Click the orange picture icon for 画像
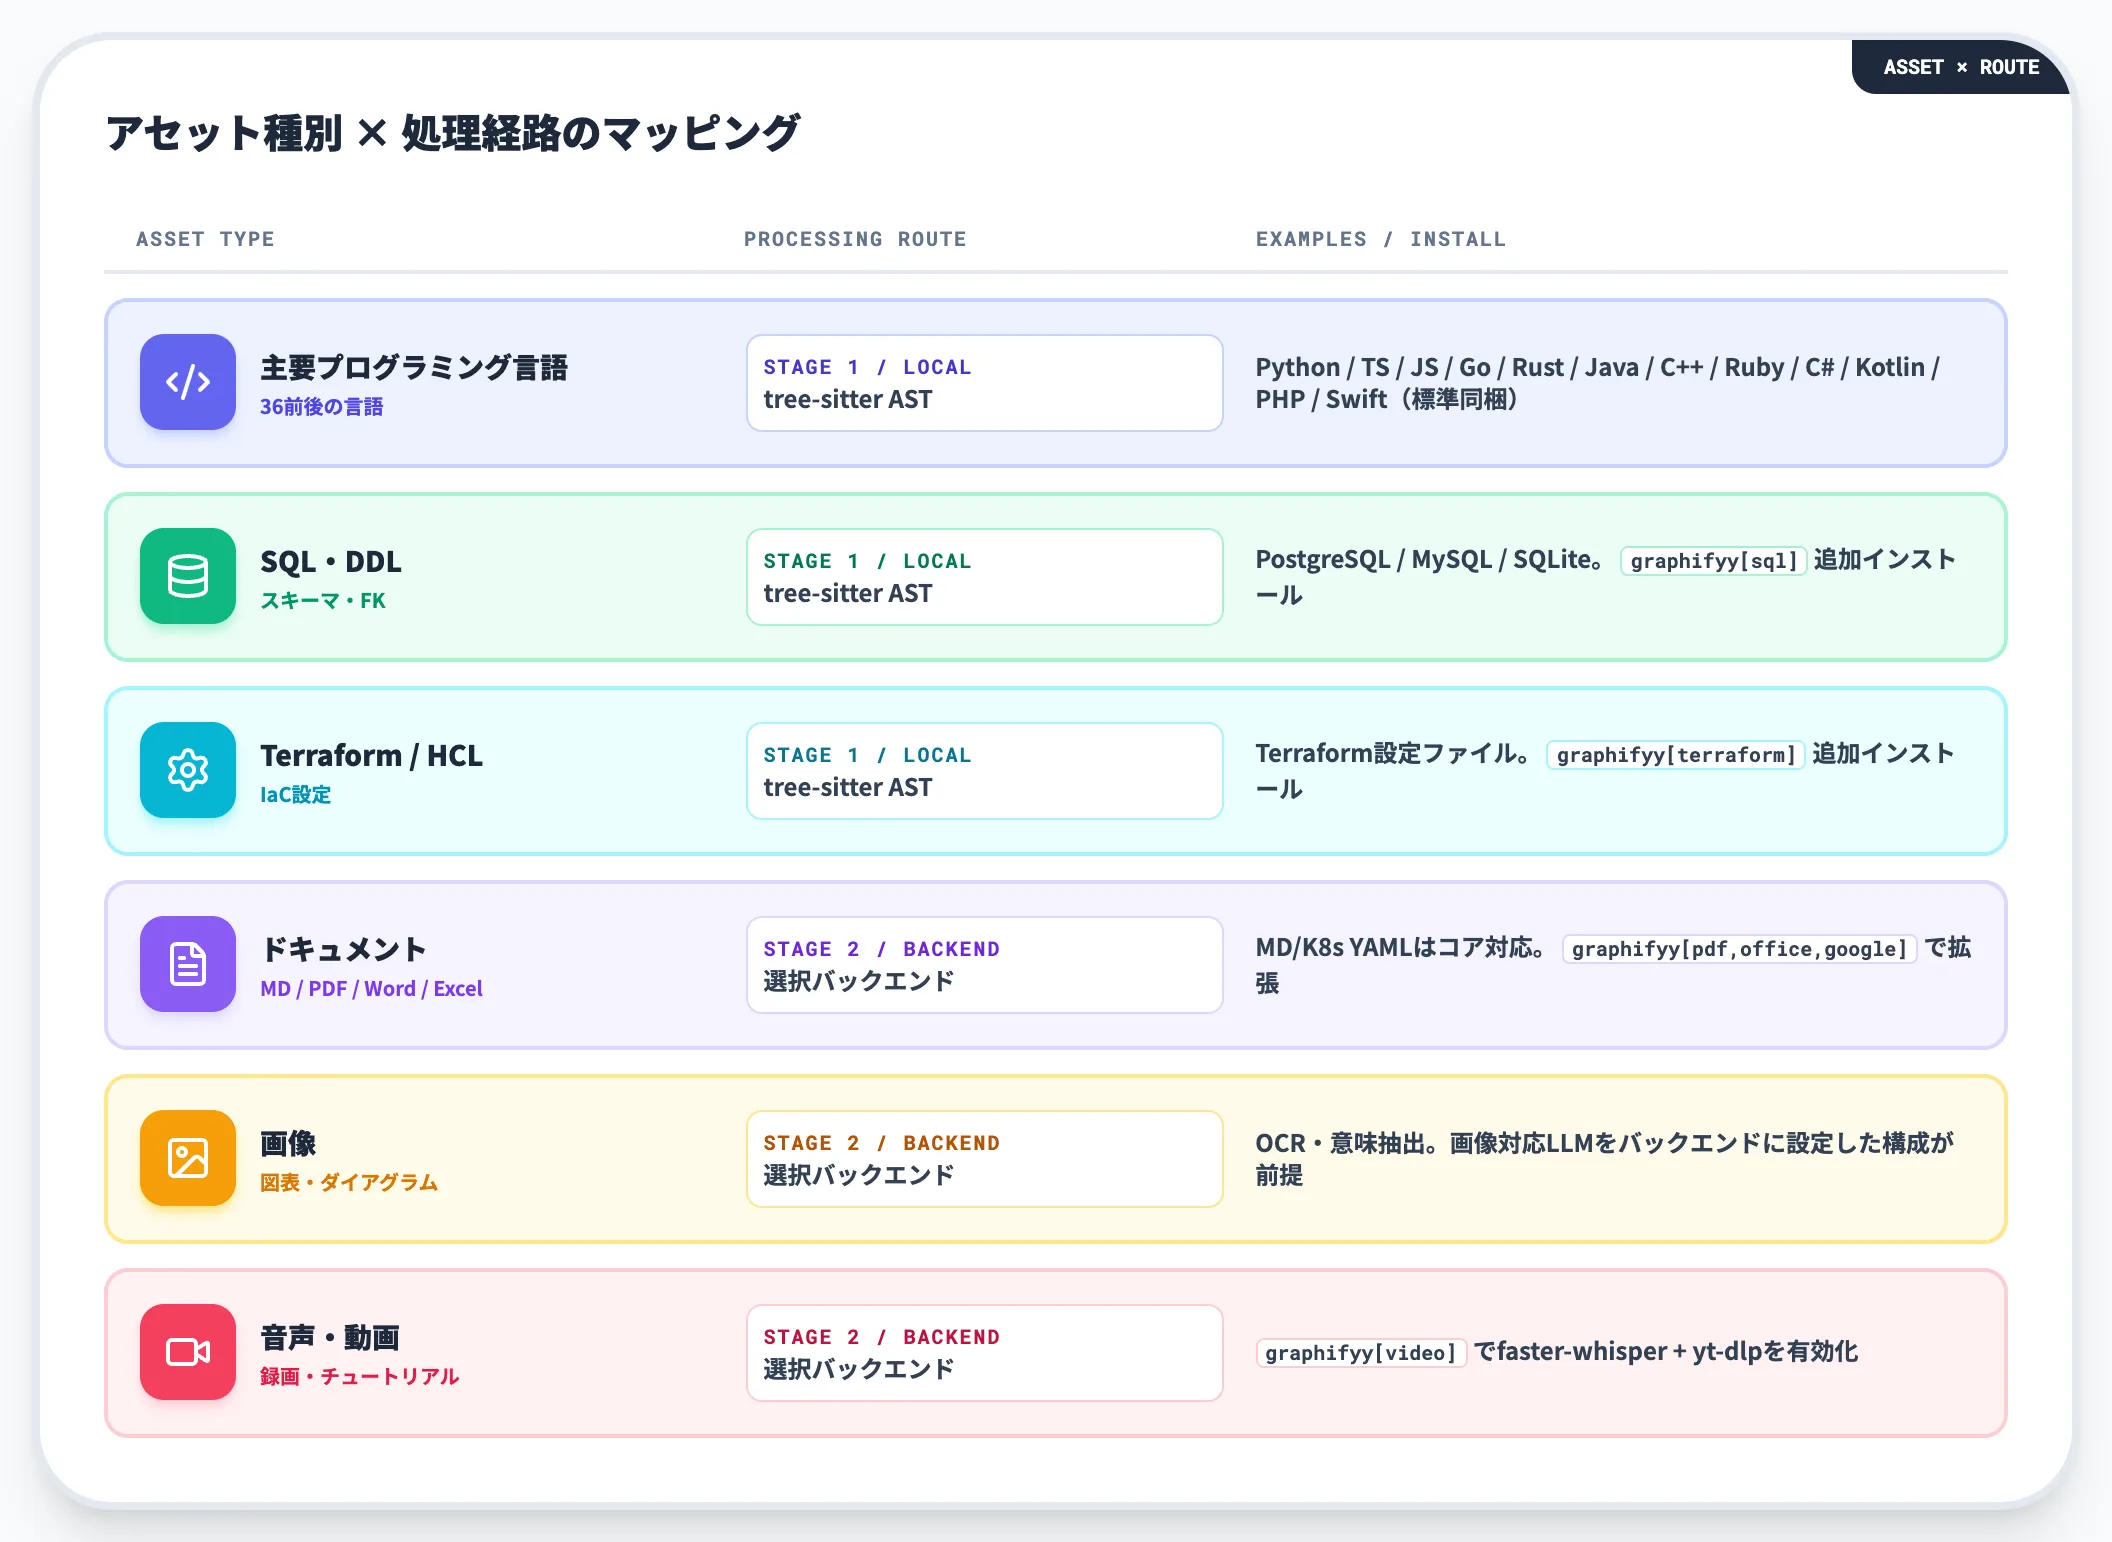 188,1158
